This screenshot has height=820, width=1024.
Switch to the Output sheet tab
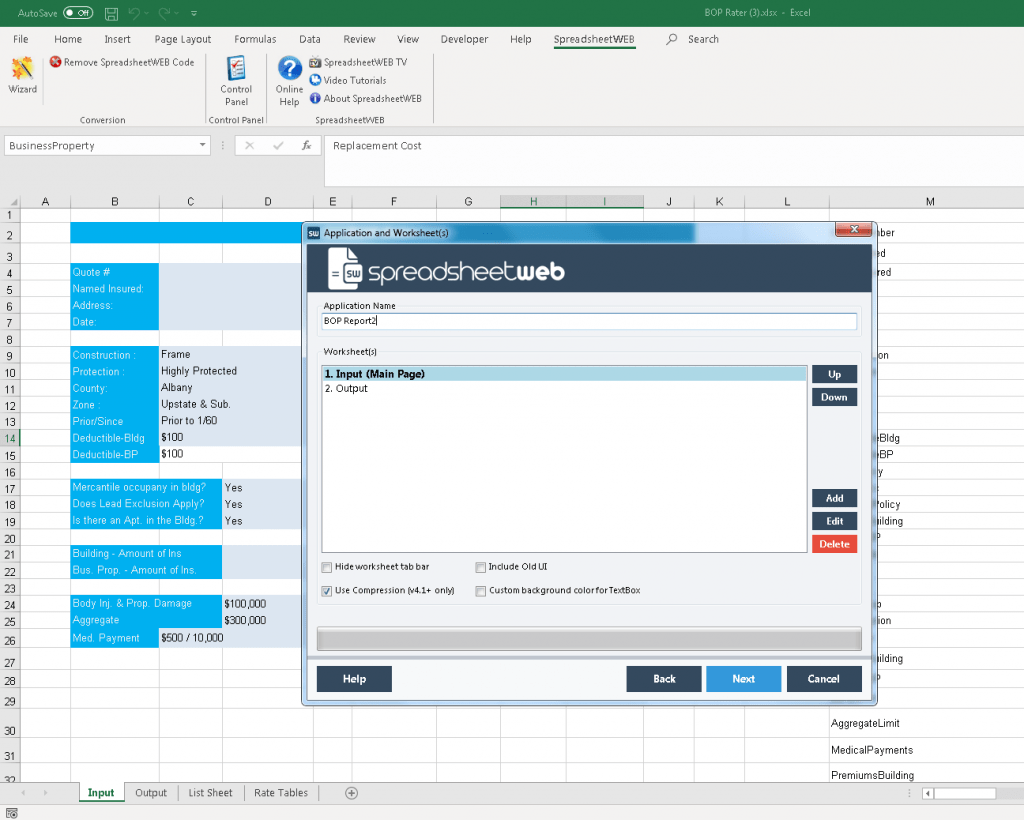point(151,793)
